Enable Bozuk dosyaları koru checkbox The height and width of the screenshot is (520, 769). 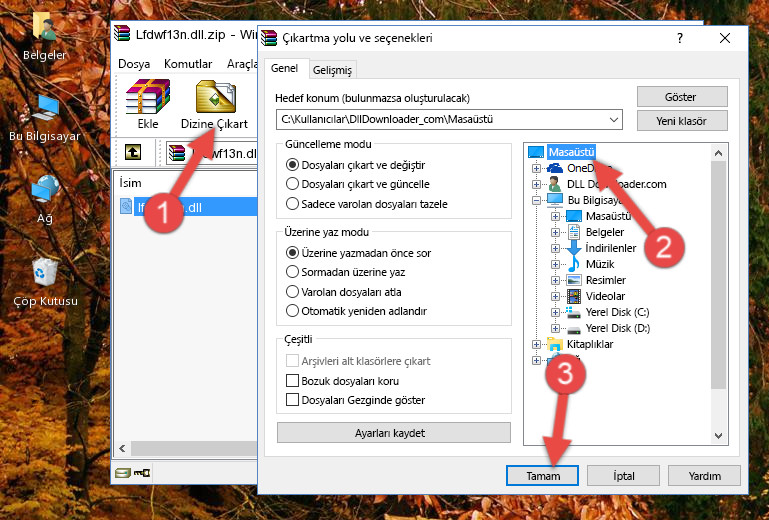(x=292, y=381)
